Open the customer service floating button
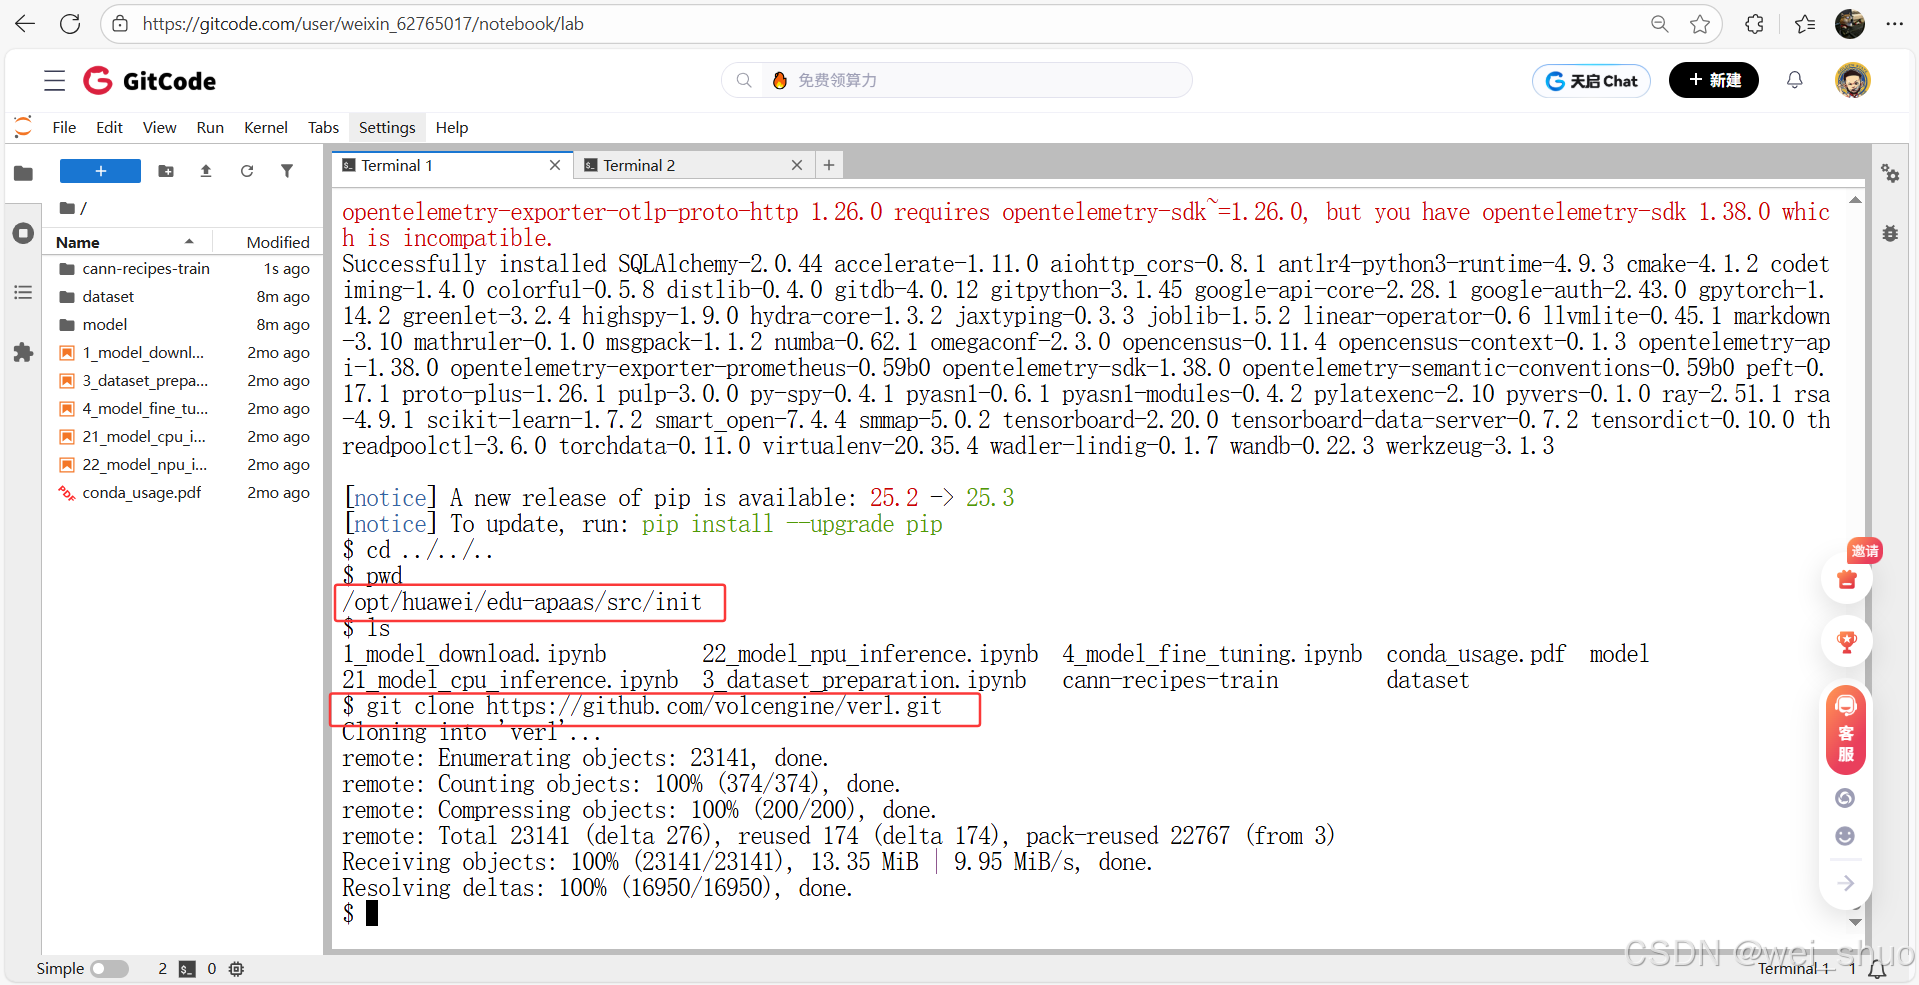The width and height of the screenshot is (1919, 985). [x=1846, y=730]
